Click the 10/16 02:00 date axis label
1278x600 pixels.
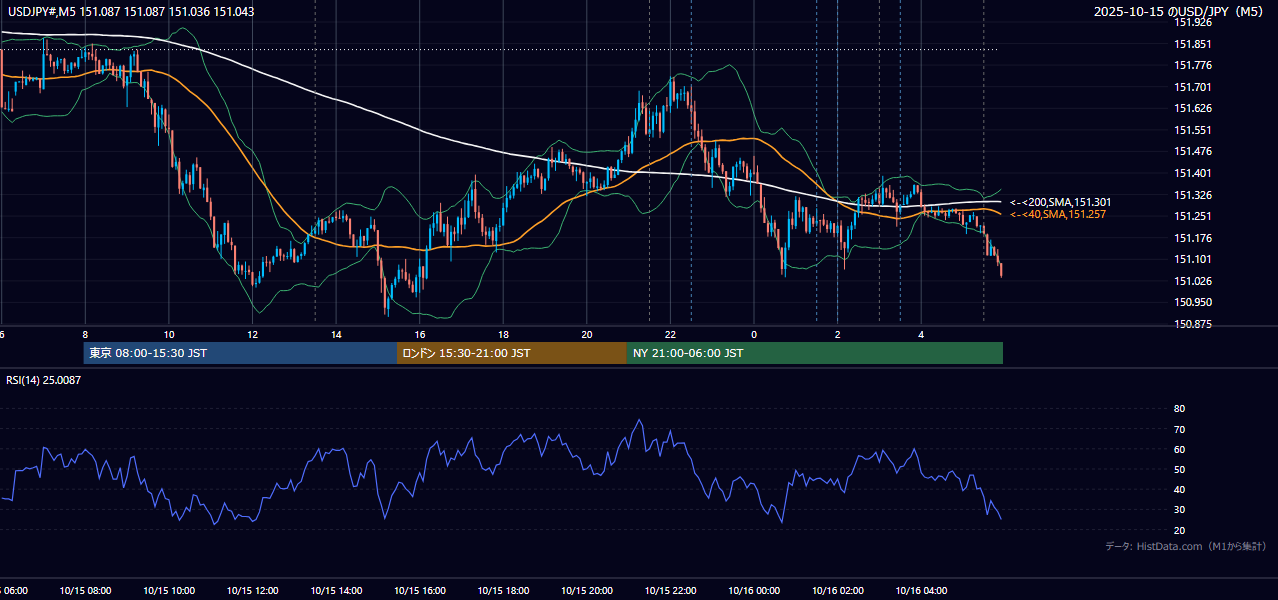[x=837, y=591]
